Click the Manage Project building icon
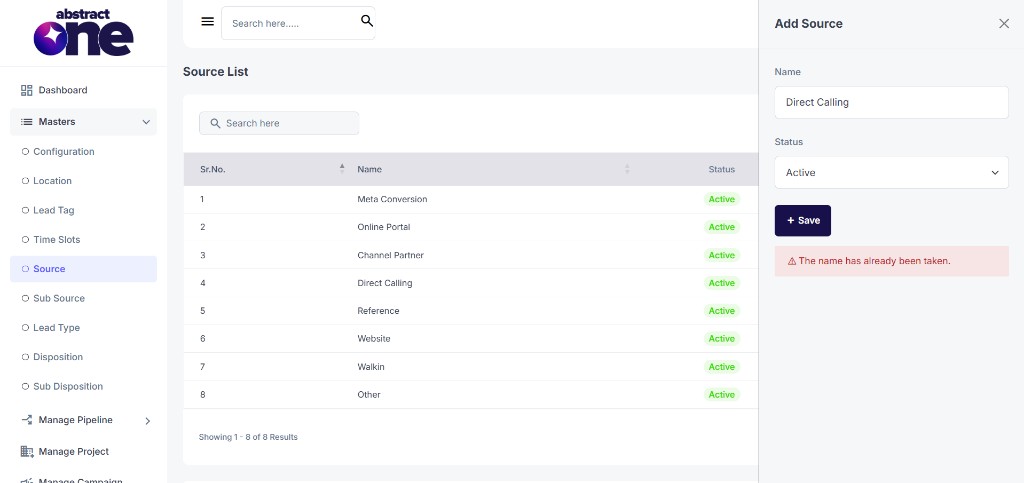The width and height of the screenshot is (1024, 483). [27, 452]
